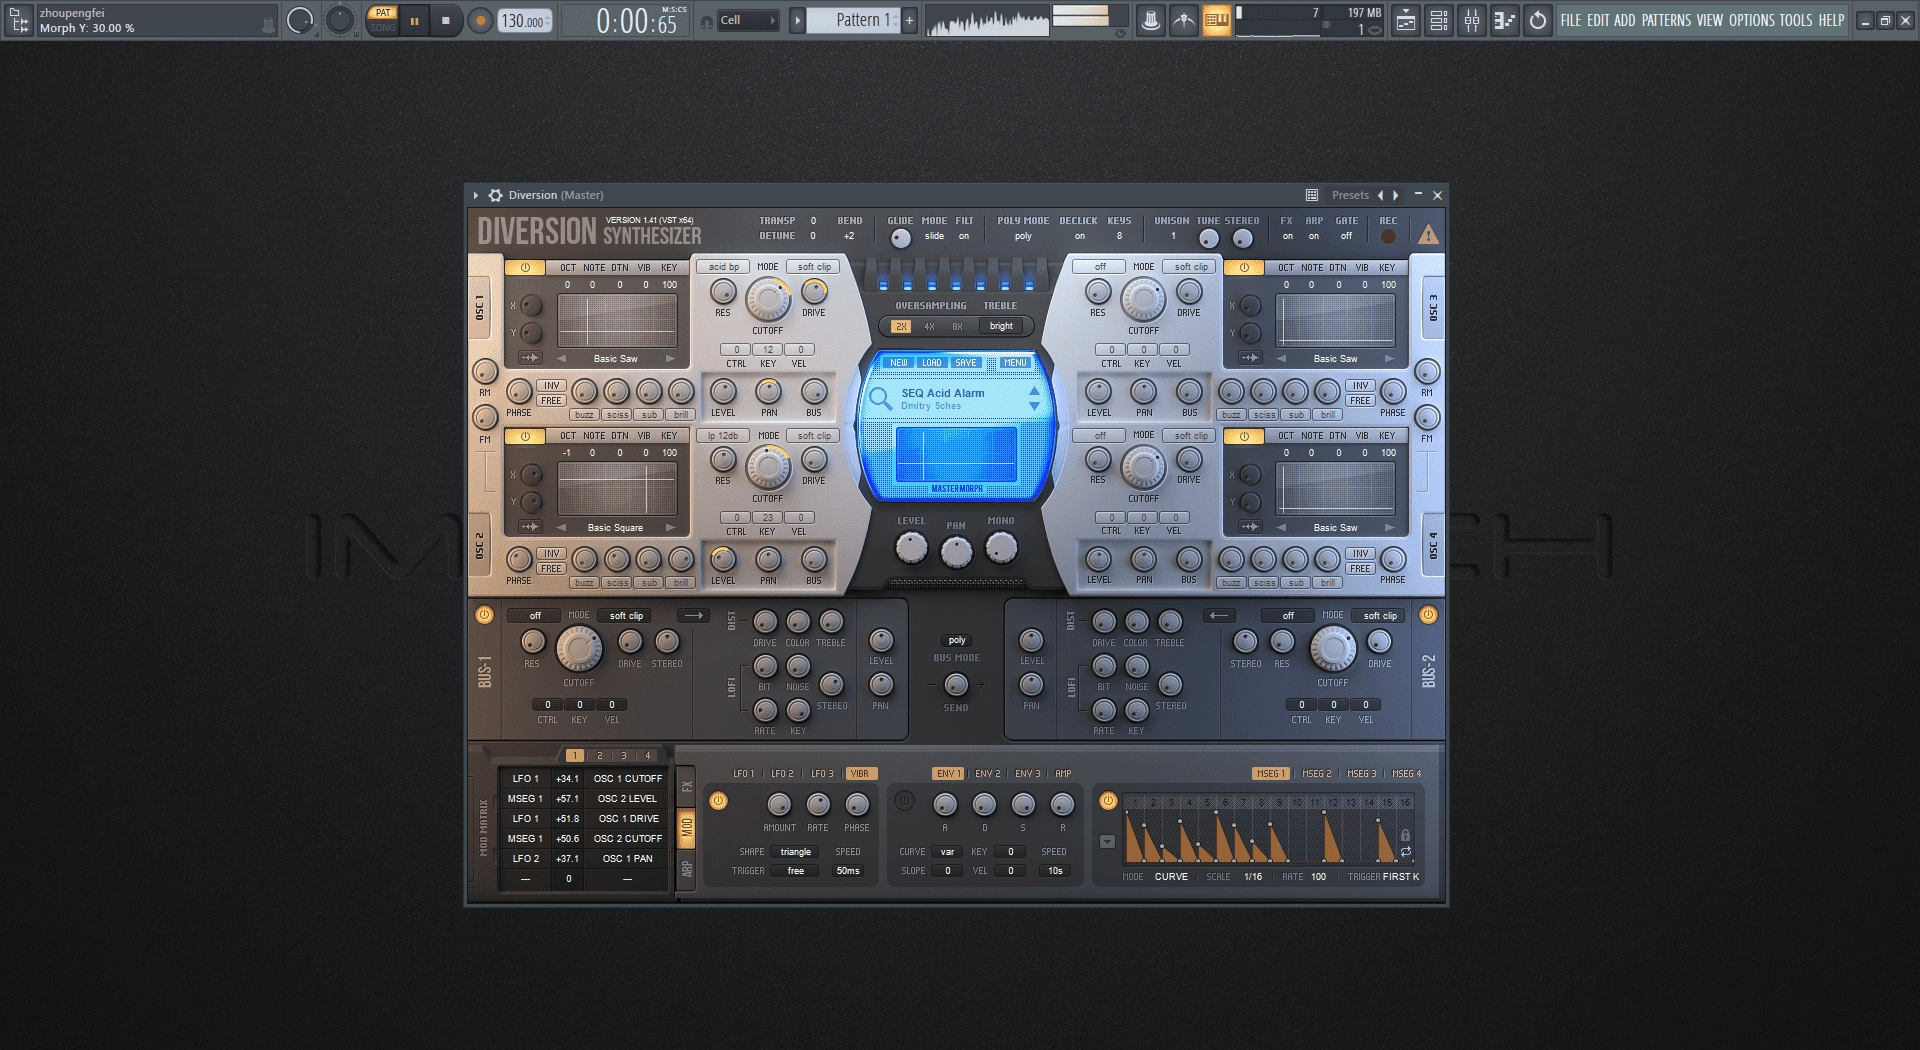Image resolution: width=1920 pixels, height=1050 pixels.
Task: Click the restart power icon in toolbar
Action: click(x=1537, y=20)
